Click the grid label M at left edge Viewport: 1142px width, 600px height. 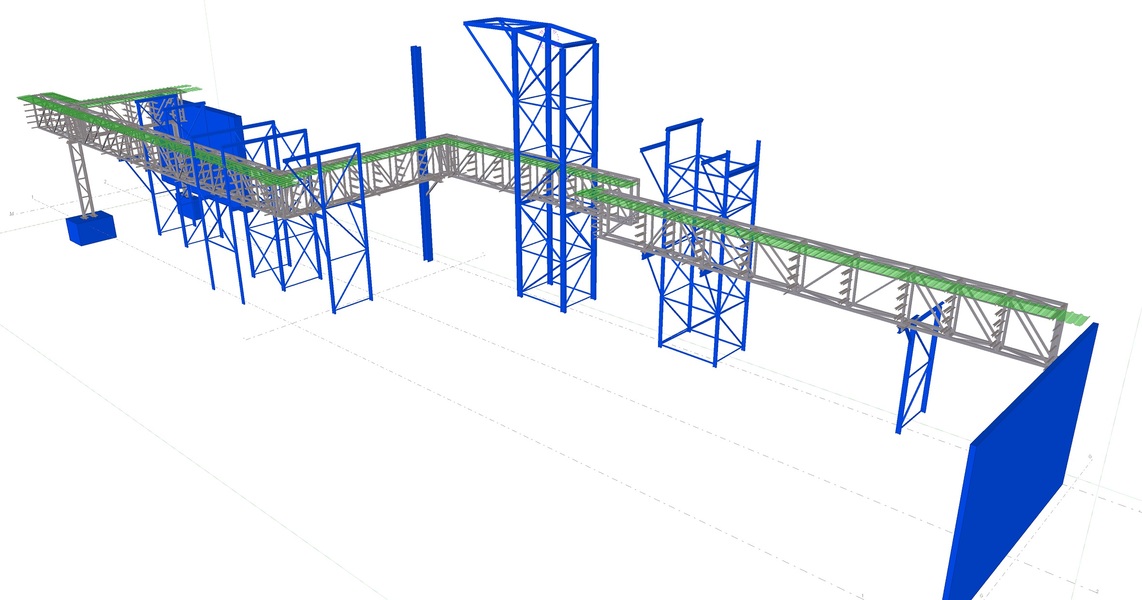[12, 214]
